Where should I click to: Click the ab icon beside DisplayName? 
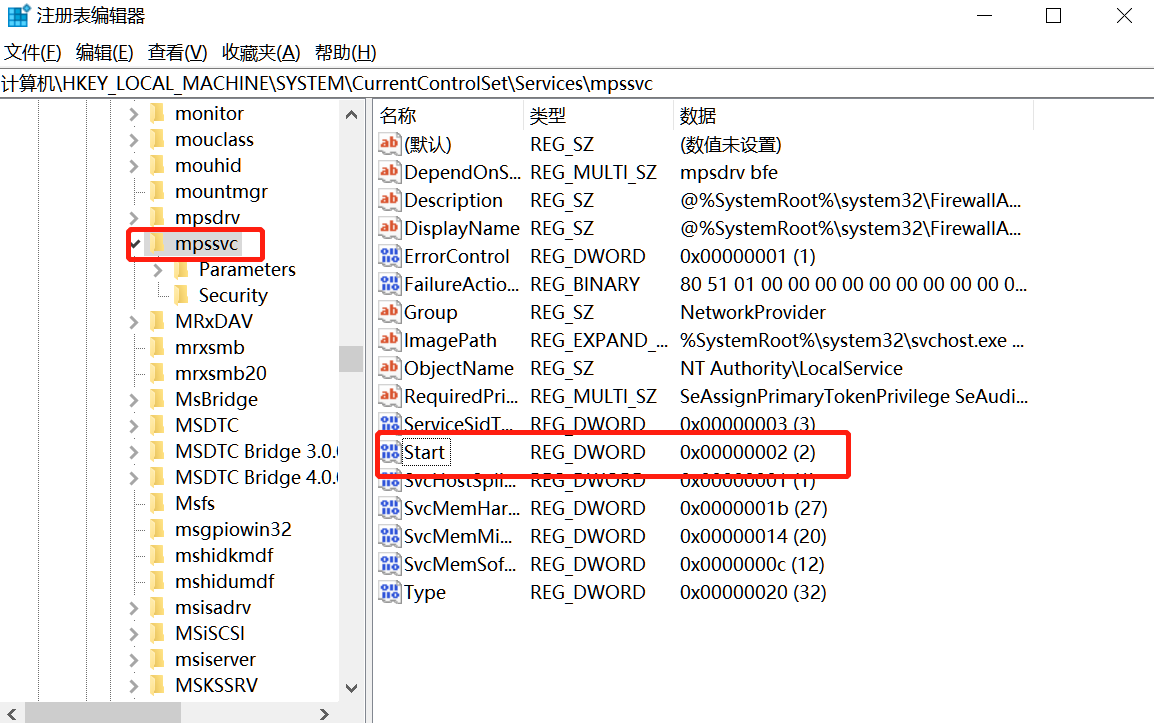[x=390, y=228]
